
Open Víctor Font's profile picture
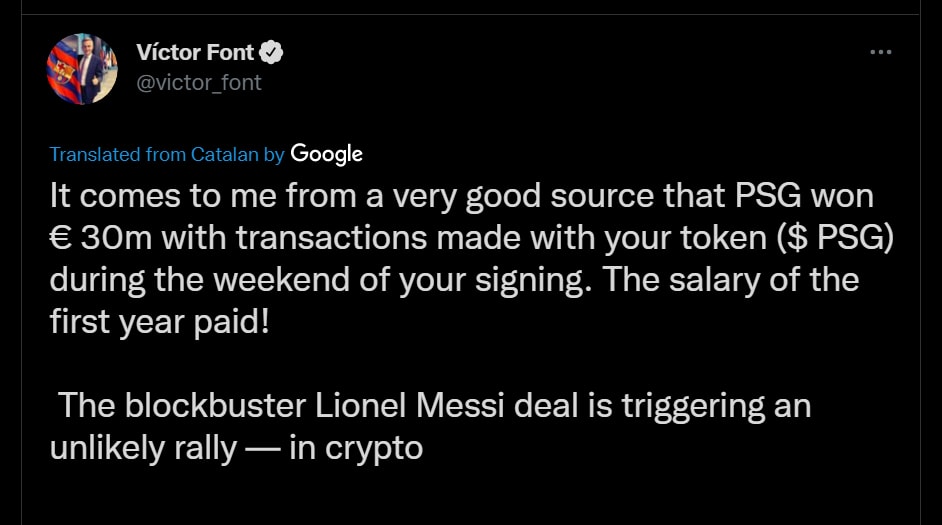pyautogui.click(x=82, y=69)
